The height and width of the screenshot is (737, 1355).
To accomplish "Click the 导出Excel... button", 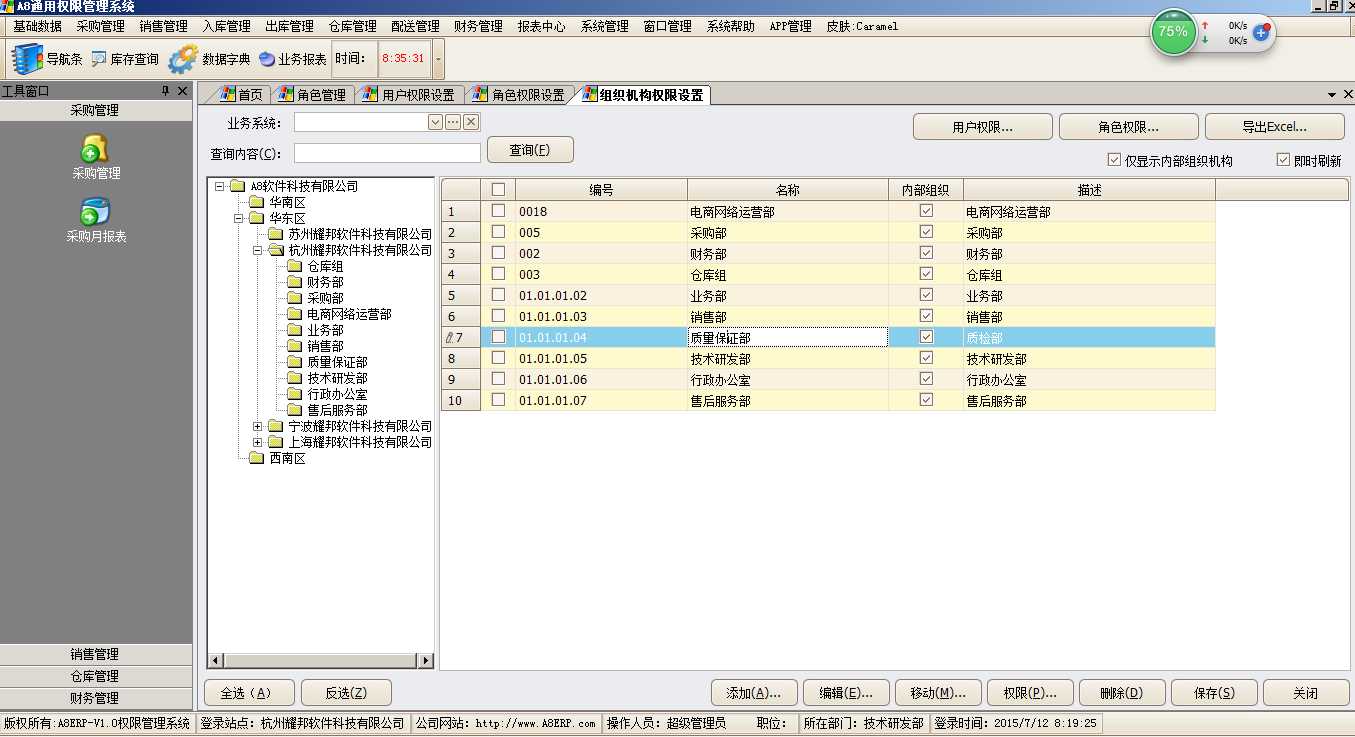I will (1274, 127).
